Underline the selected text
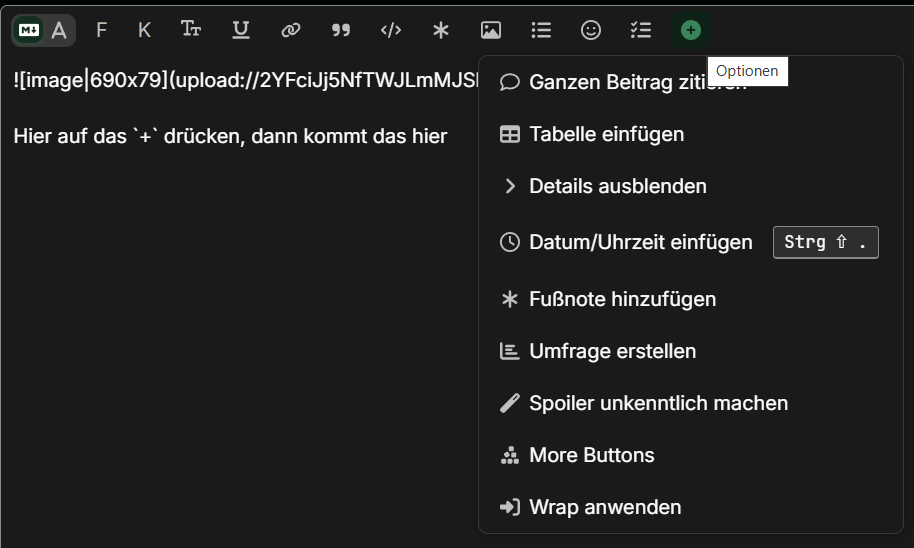Screen dimensions: 914x548 [x=241, y=30]
